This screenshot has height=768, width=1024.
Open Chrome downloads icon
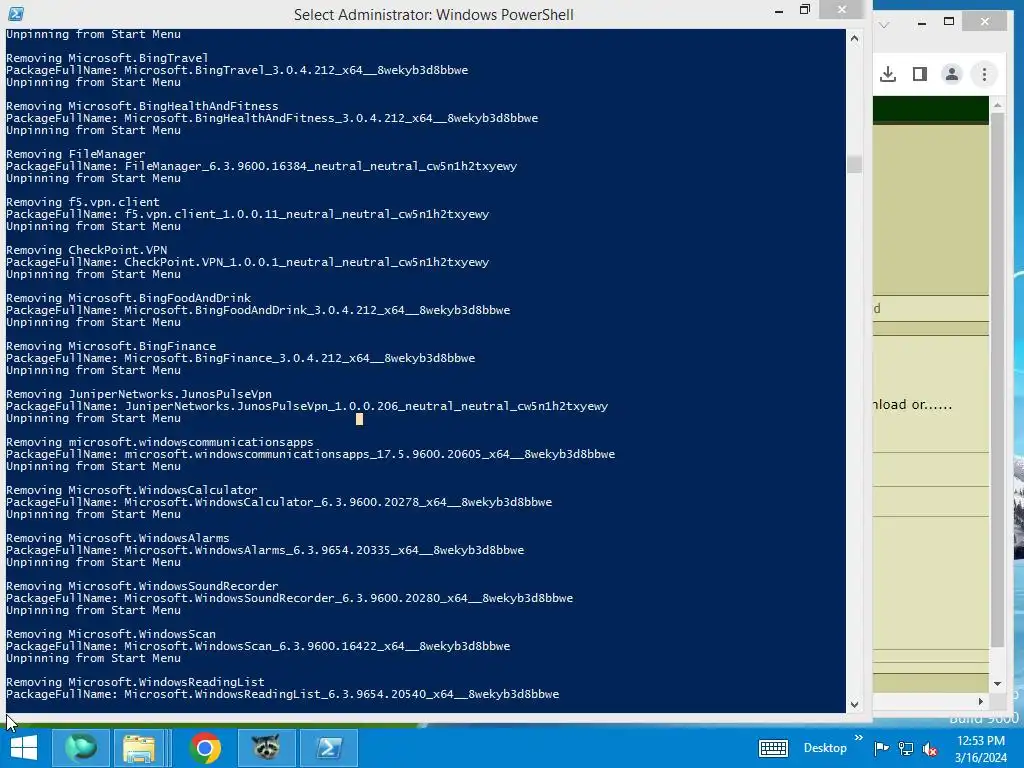(x=888, y=74)
